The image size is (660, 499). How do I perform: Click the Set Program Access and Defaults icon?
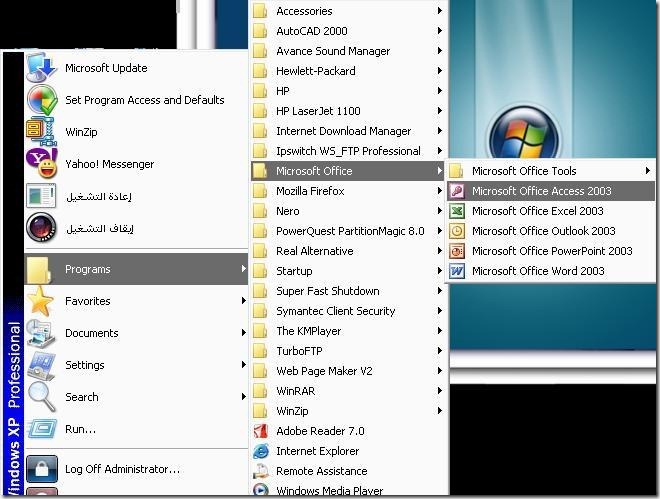(42, 100)
